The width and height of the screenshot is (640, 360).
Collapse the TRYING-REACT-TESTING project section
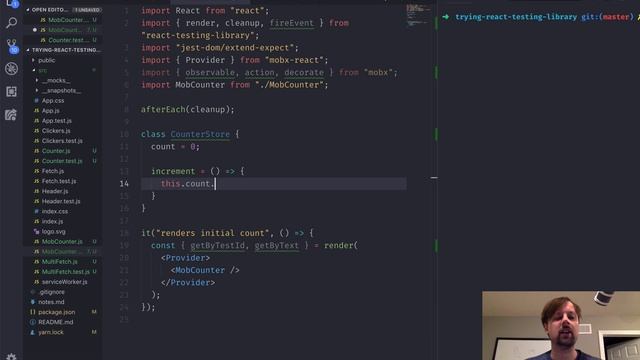tap(28, 50)
